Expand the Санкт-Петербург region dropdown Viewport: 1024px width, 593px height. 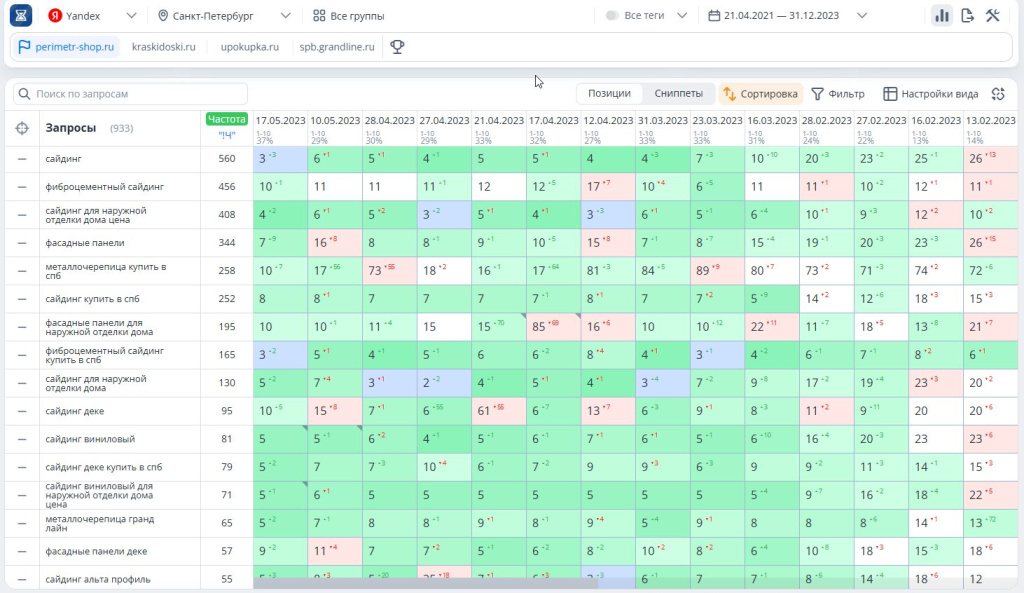tap(225, 16)
